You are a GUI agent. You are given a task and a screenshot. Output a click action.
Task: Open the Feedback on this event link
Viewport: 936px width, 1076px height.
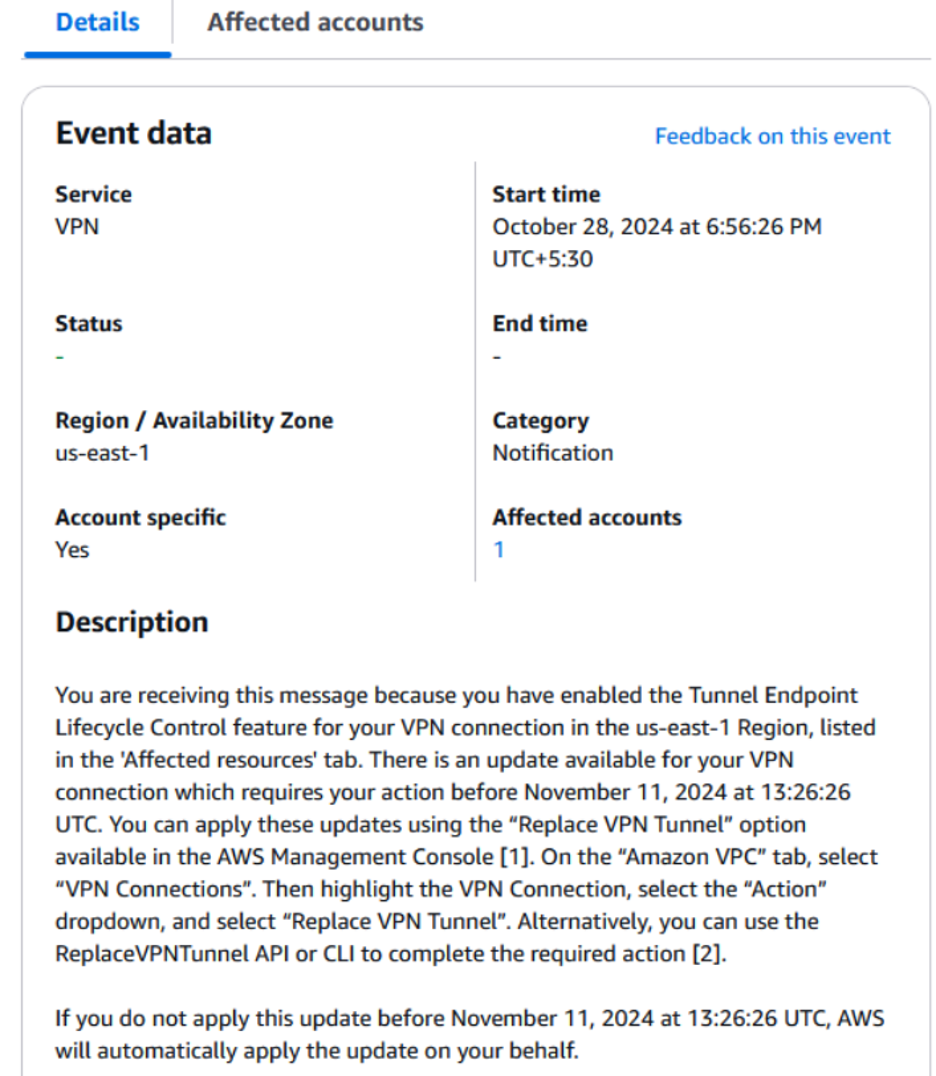772,136
